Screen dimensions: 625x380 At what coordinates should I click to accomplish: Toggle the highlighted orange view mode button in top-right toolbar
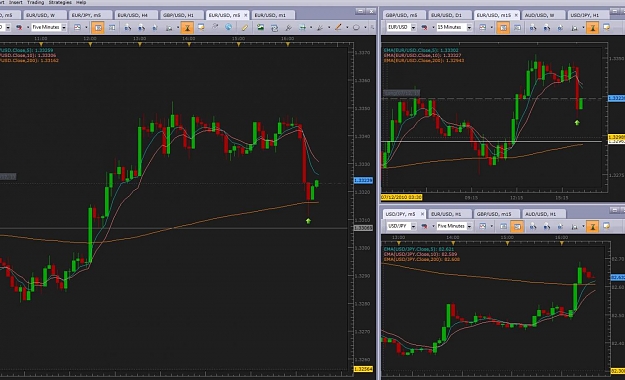pyautogui.click(x=503, y=28)
